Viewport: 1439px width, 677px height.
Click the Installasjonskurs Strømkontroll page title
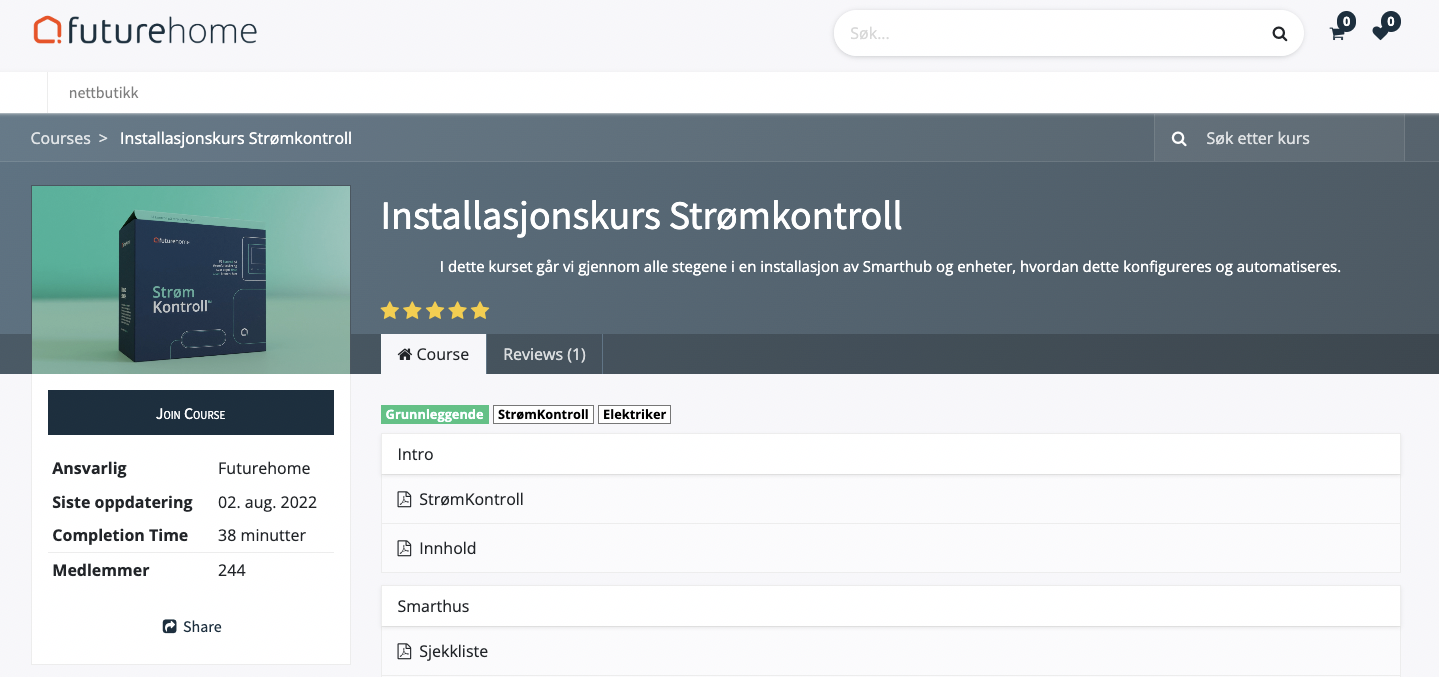[x=642, y=216]
